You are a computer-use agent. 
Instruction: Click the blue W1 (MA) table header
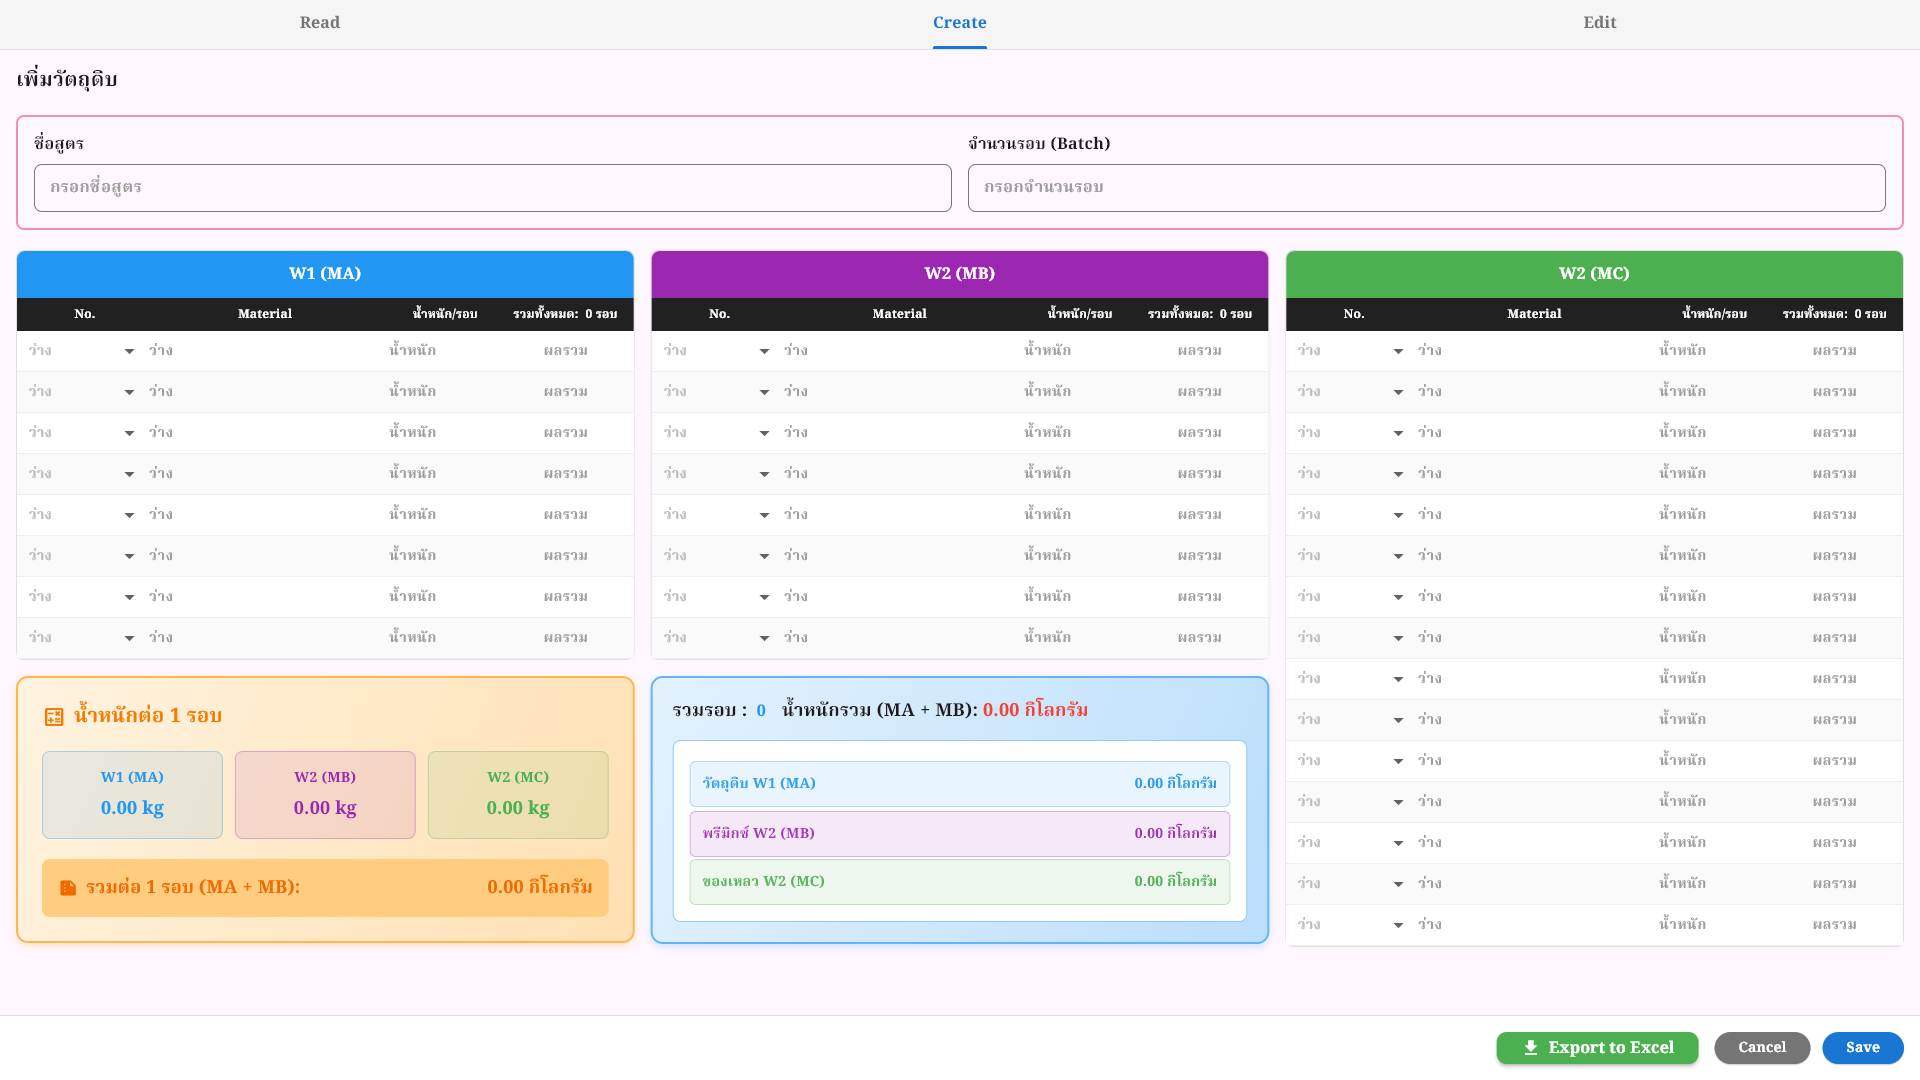[x=325, y=274]
